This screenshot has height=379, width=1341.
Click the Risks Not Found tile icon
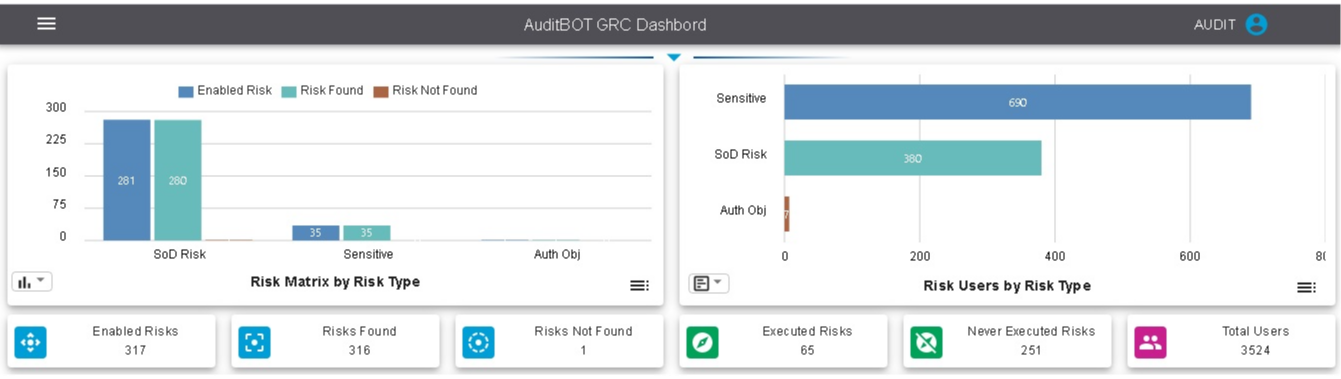tap(478, 343)
